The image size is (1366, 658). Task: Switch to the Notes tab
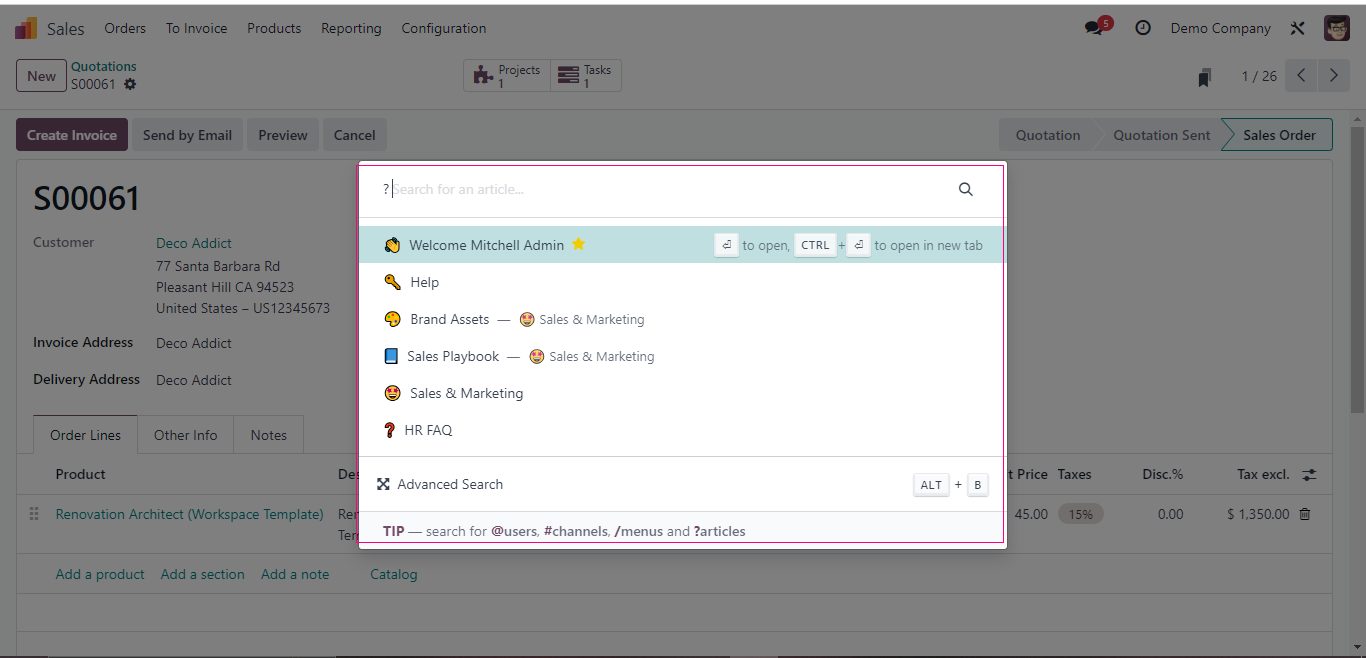tap(268, 435)
